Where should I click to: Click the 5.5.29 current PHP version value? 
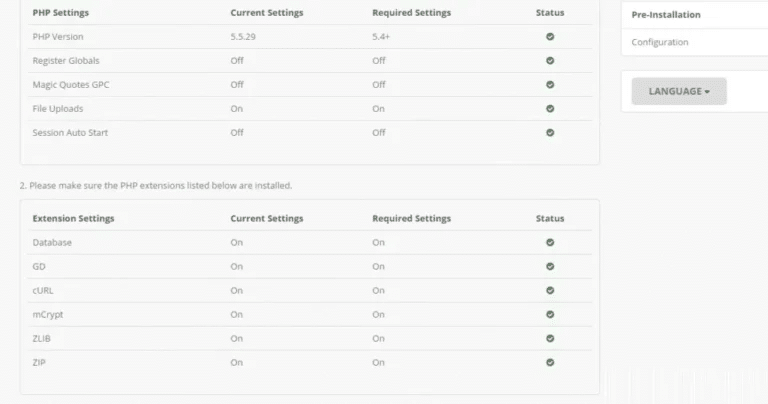(243, 37)
